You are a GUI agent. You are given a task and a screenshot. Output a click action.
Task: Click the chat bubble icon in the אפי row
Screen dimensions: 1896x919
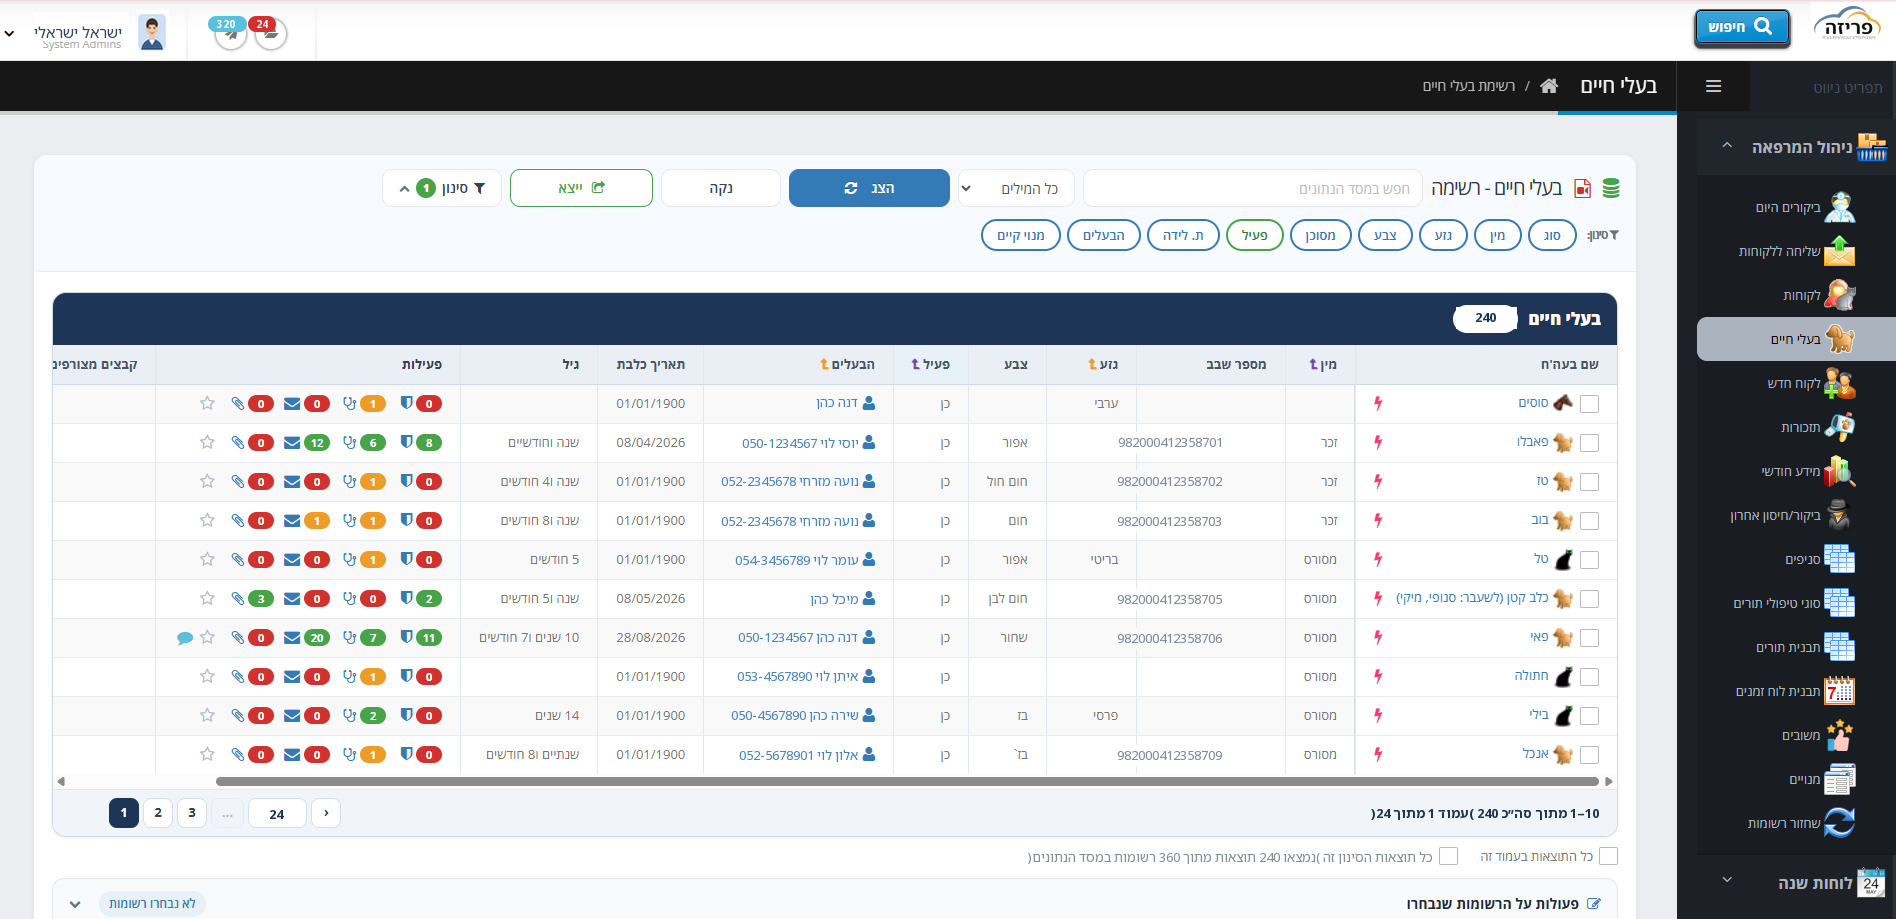(185, 638)
